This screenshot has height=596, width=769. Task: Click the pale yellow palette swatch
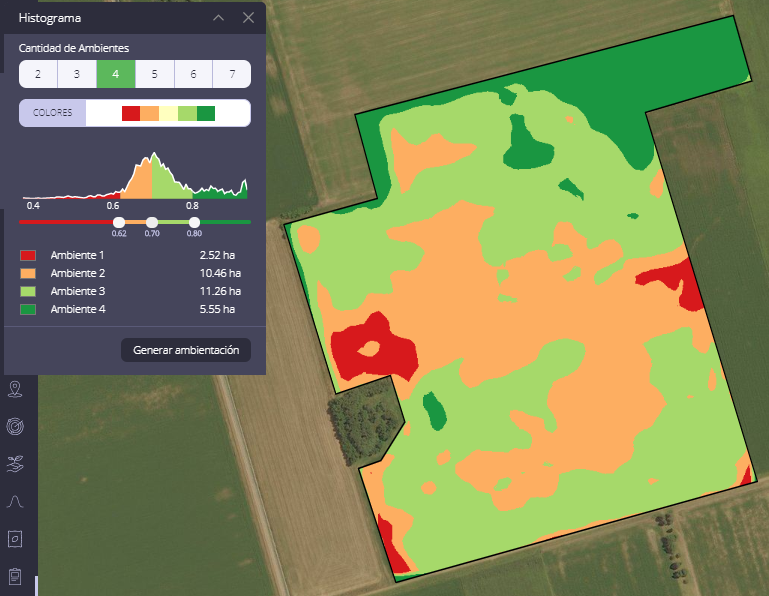pyautogui.click(x=168, y=113)
